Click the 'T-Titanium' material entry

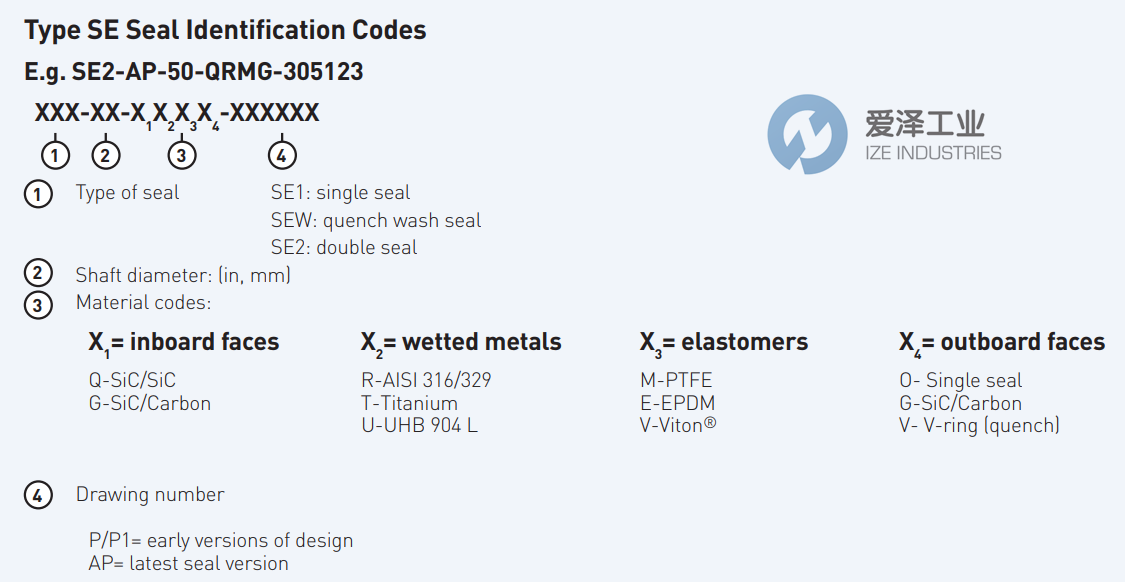(409, 403)
